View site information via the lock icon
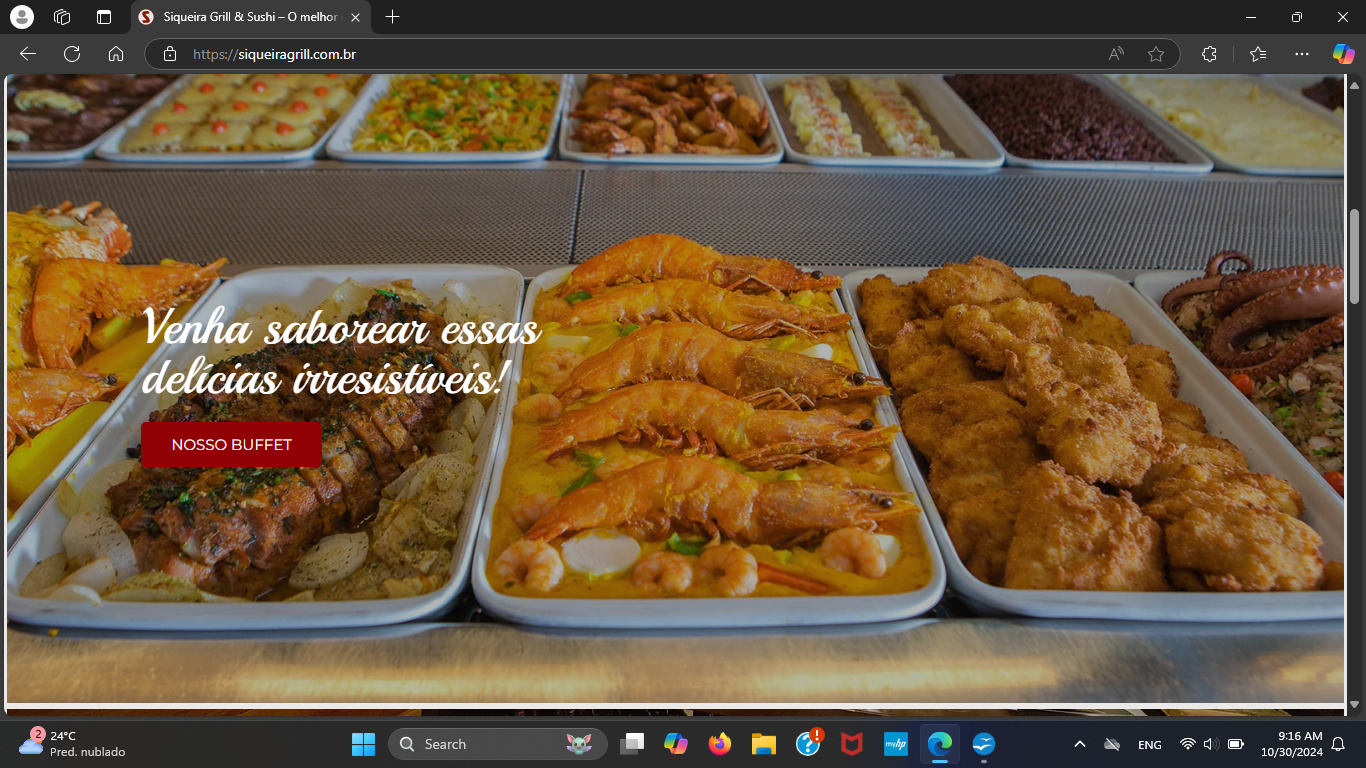The width and height of the screenshot is (1366, 768). point(170,54)
